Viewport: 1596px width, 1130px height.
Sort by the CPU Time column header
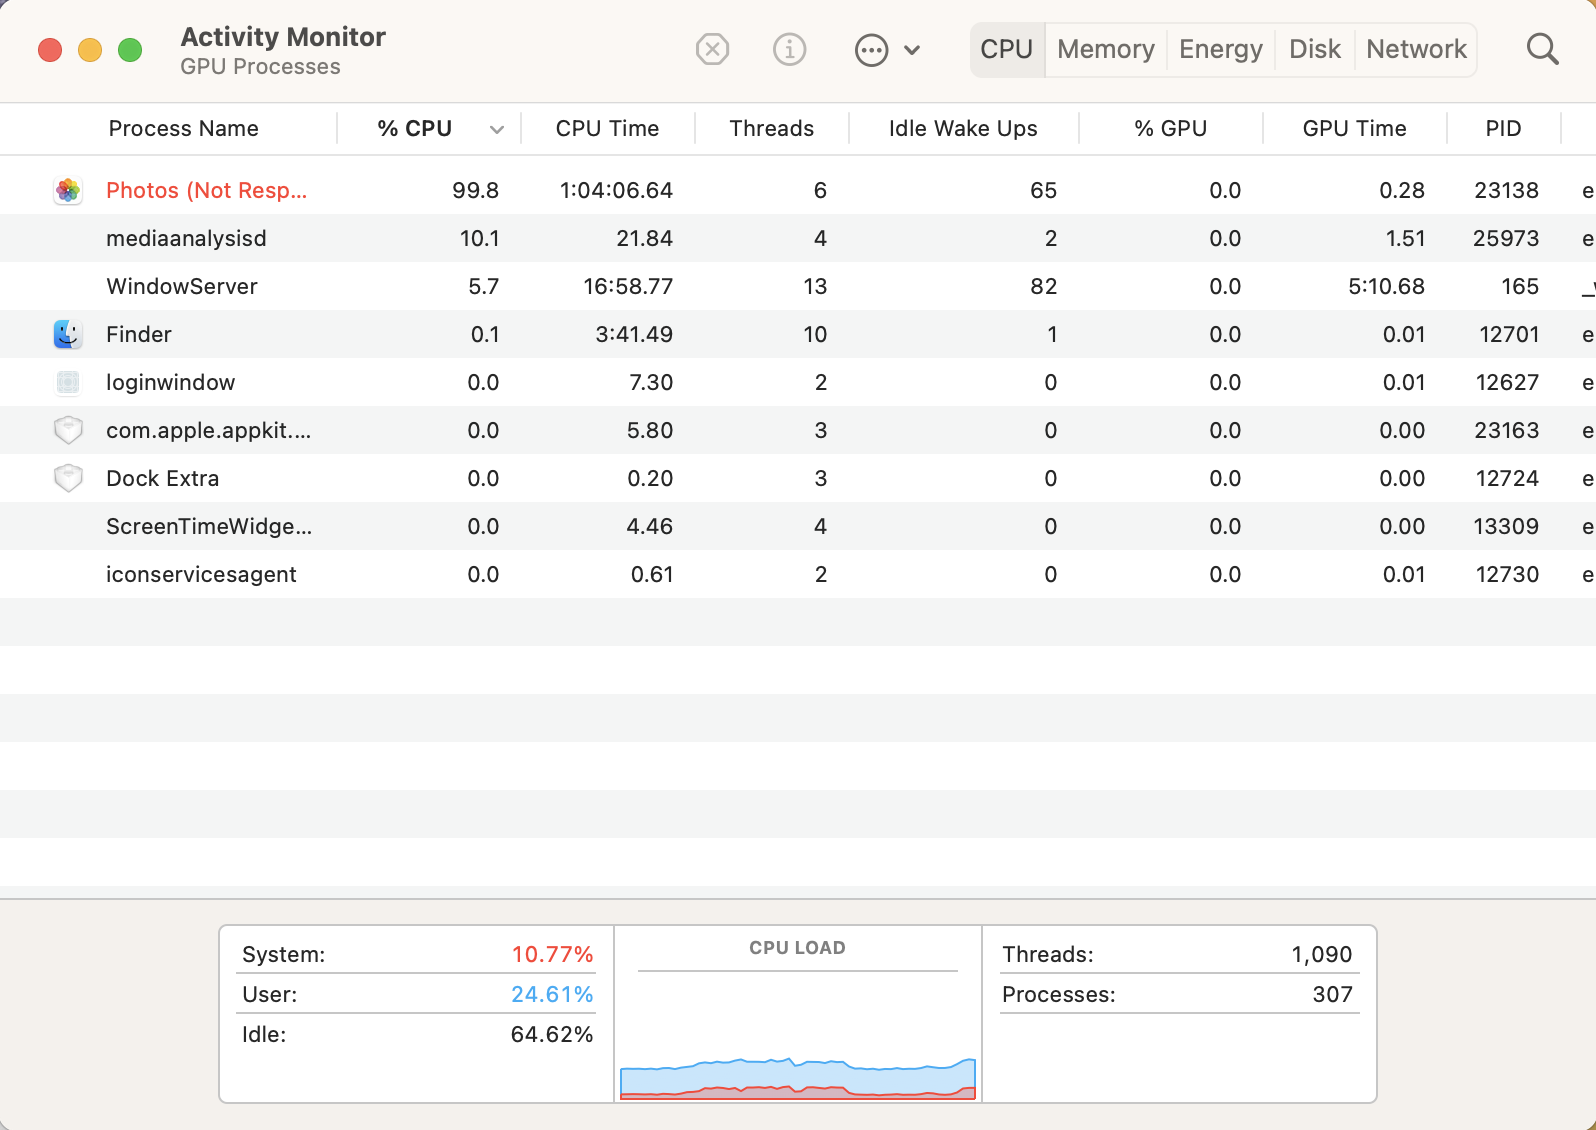click(607, 128)
